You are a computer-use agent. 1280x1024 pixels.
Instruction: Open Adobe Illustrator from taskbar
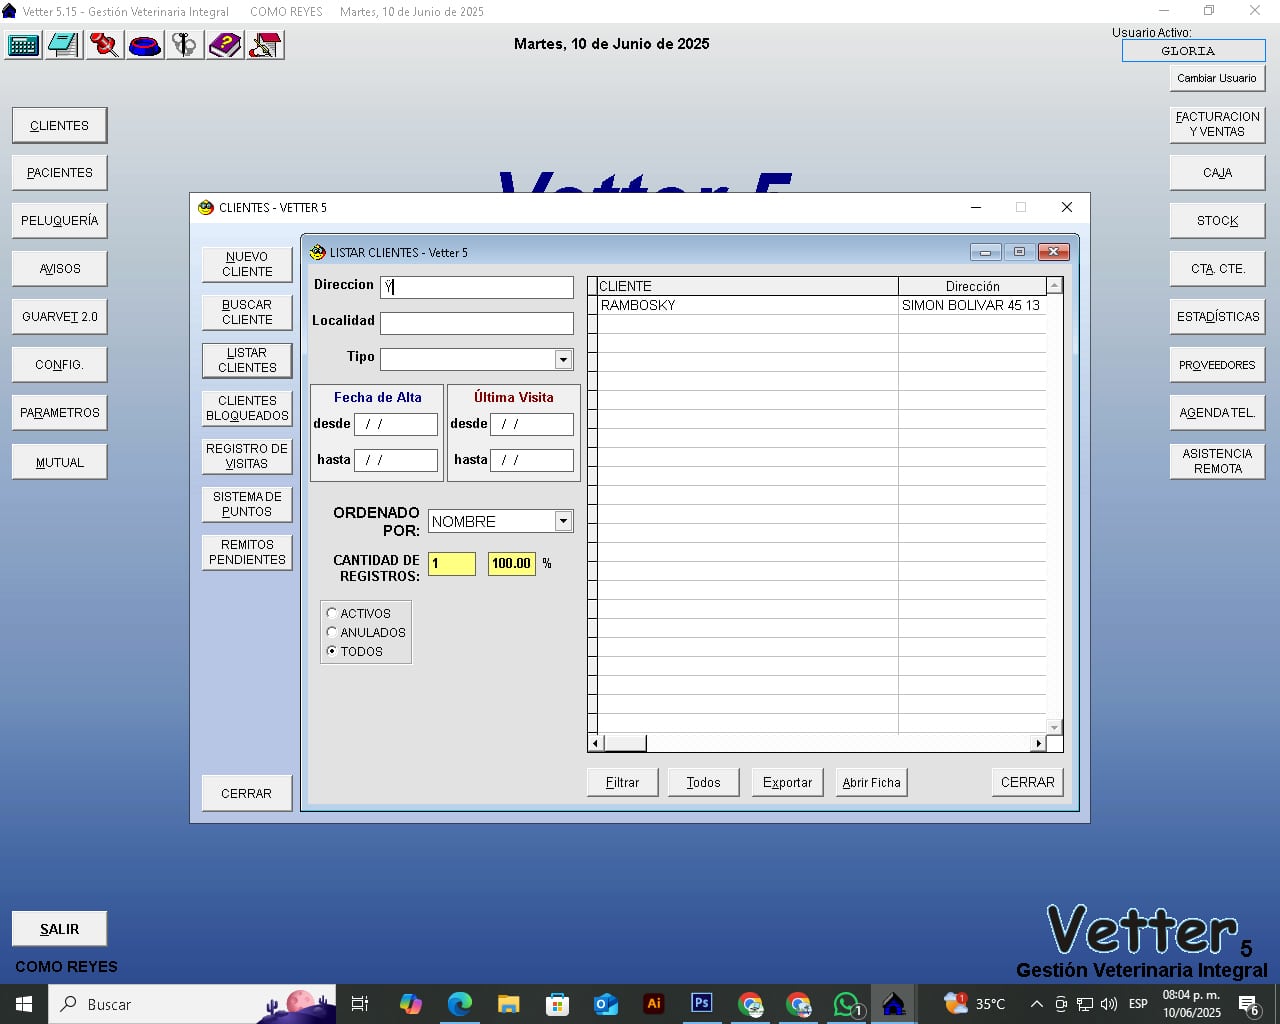[654, 1003]
